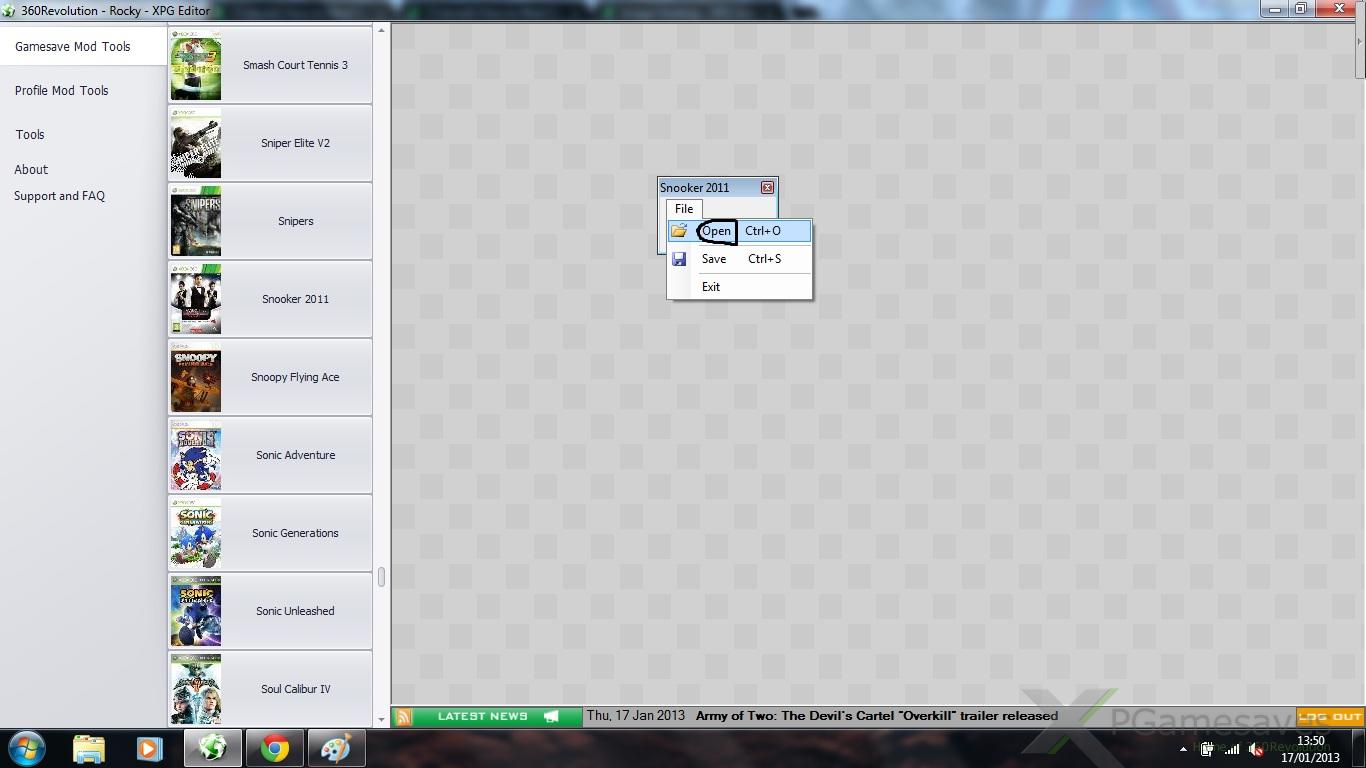Click the Soul Calibur IV cover thumbnail

pos(196,689)
